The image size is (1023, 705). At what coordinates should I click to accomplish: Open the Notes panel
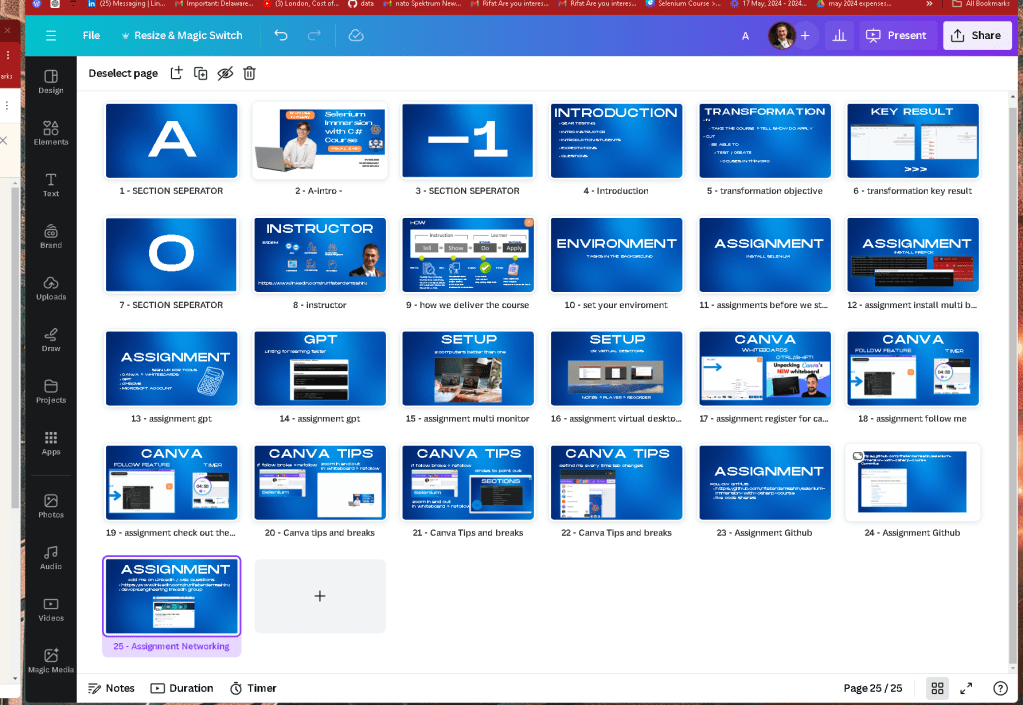pos(111,688)
